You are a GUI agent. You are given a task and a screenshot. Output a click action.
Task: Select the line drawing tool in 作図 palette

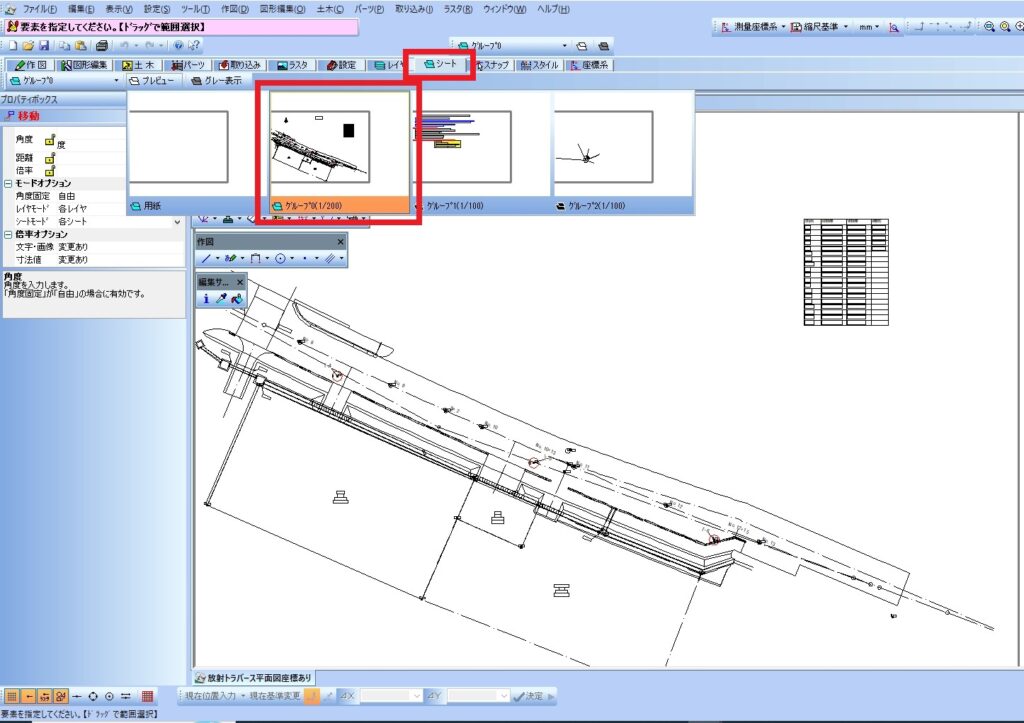pyautogui.click(x=206, y=258)
